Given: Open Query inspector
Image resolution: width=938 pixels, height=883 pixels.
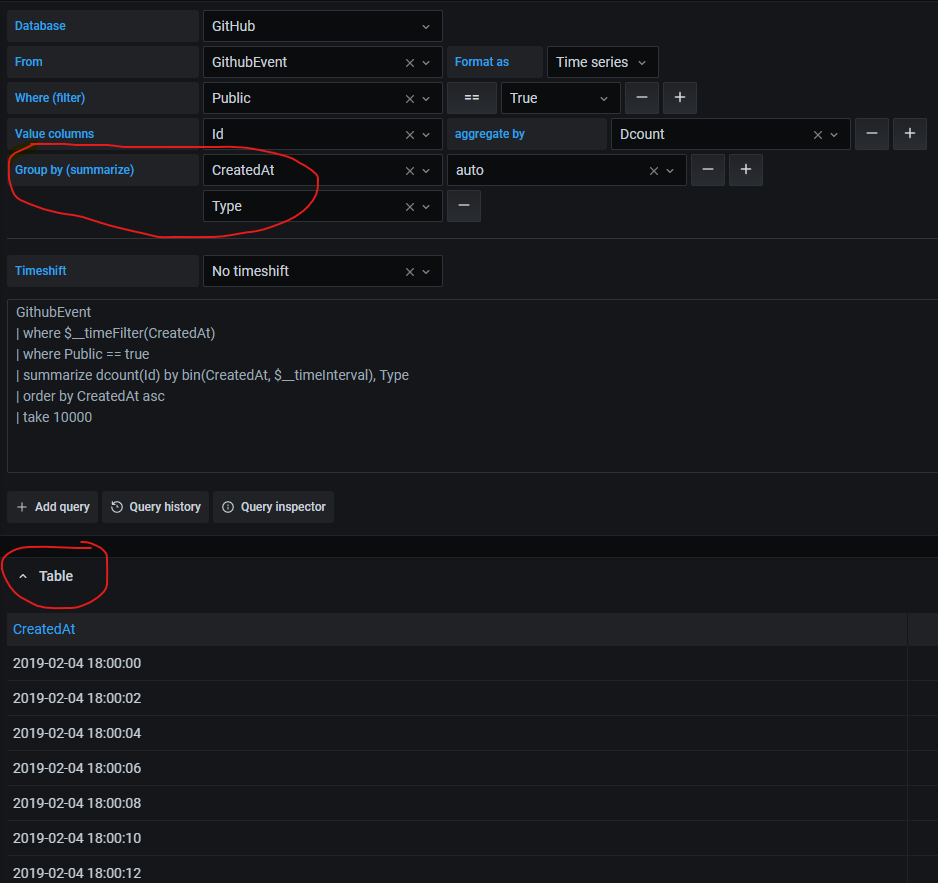Looking at the screenshot, I should [273, 507].
